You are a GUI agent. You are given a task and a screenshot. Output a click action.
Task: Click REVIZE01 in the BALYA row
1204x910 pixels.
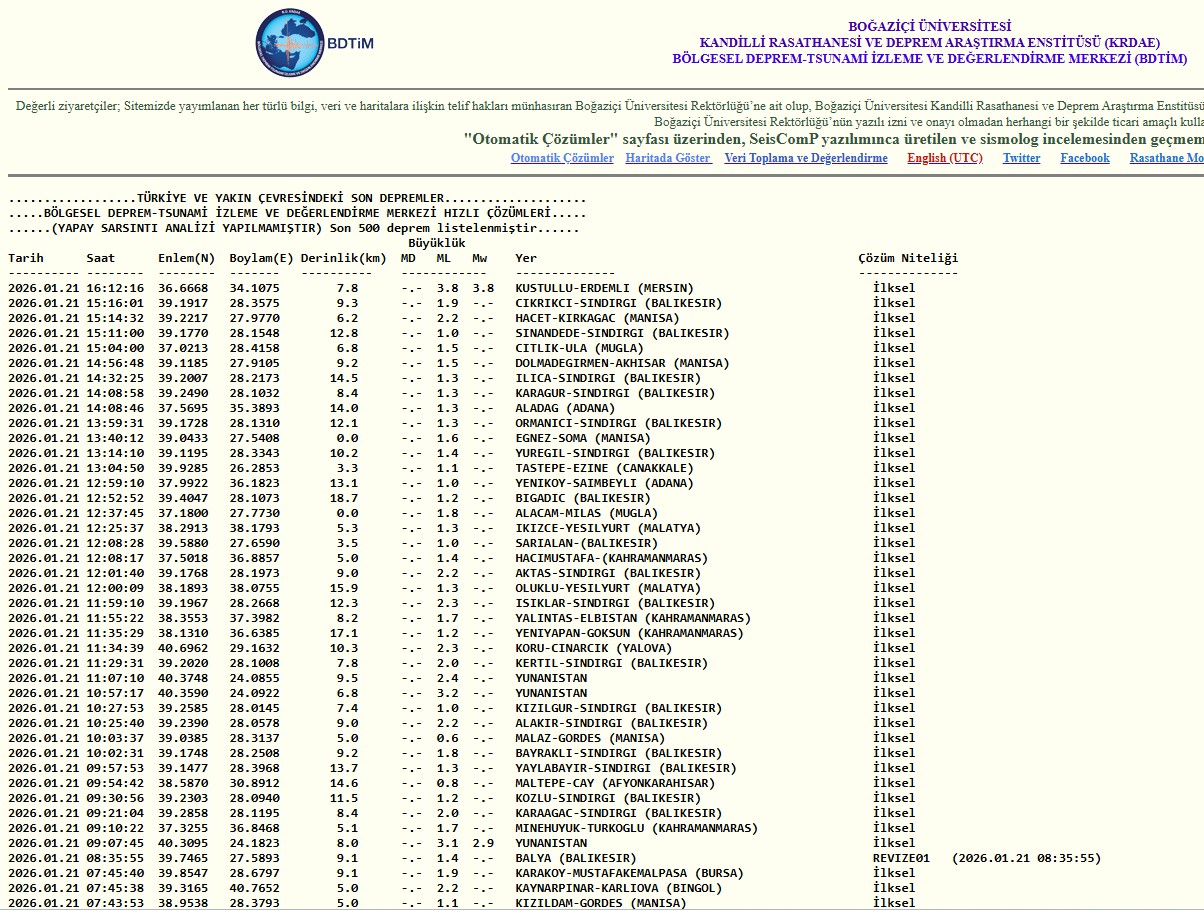pos(901,858)
